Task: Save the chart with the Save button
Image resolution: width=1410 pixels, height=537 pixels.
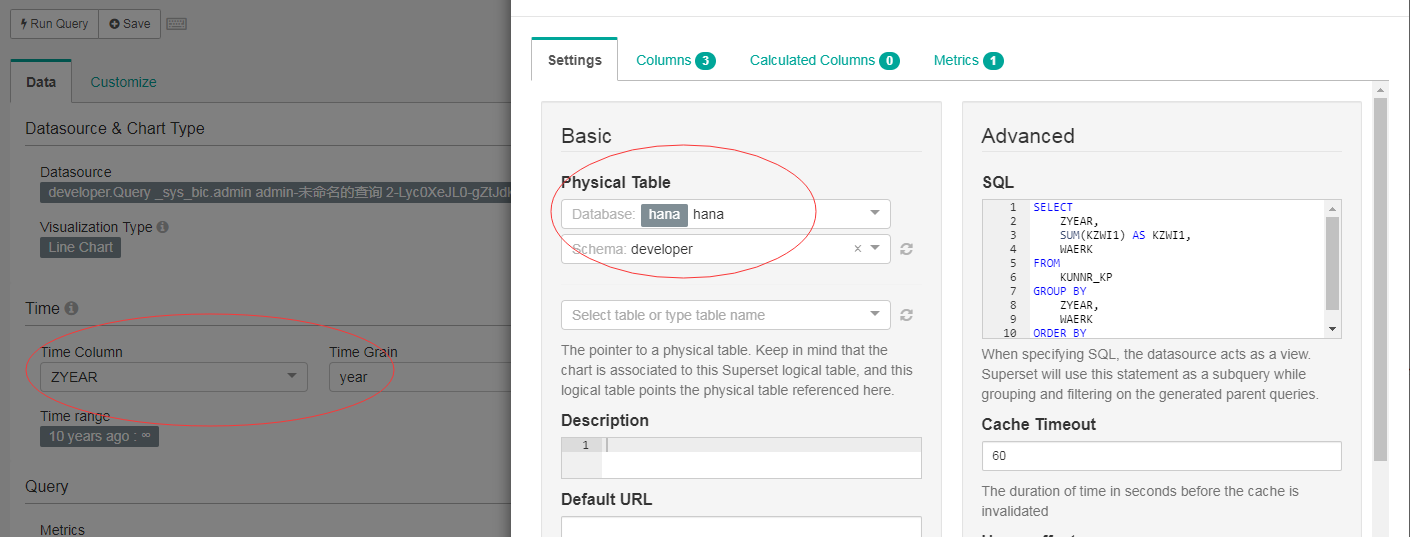Action: pyautogui.click(x=130, y=24)
